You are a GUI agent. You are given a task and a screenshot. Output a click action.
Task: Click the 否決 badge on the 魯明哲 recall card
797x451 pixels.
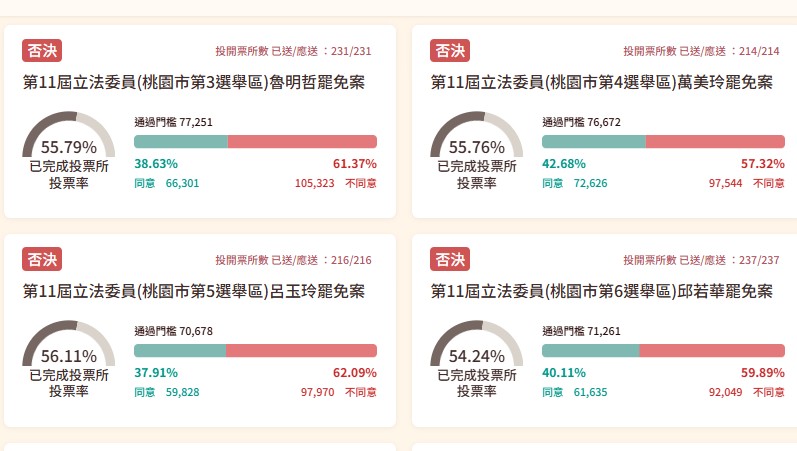point(42,51)
